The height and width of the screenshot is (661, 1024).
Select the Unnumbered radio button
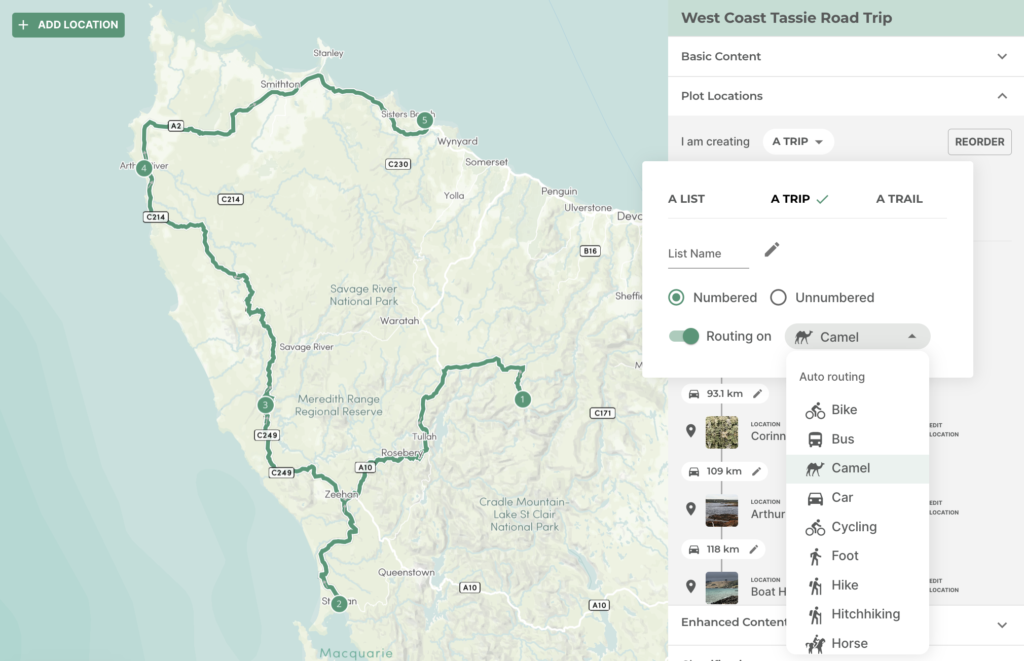click(x=778, y=298)
